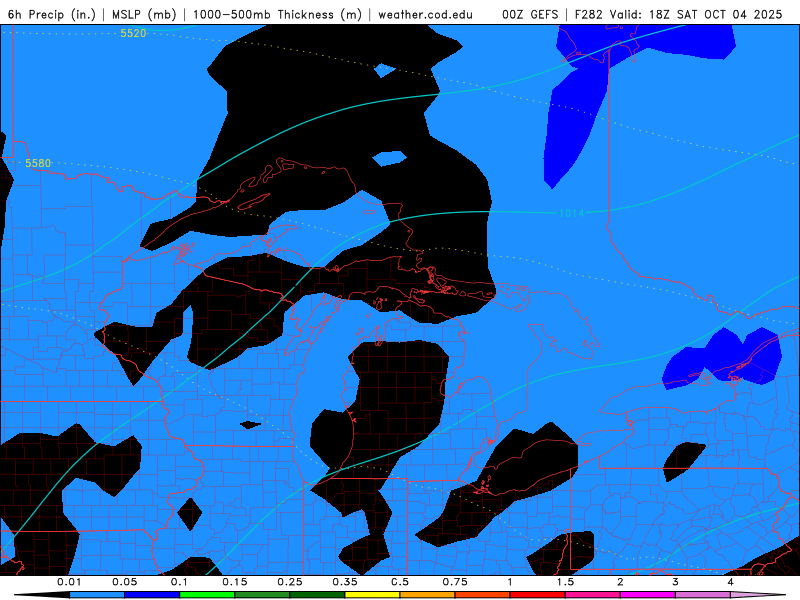Click the '1000-500mb Thickness (m)' header label
This screenshot has width=800, height=600.
[x=277, y=14]
